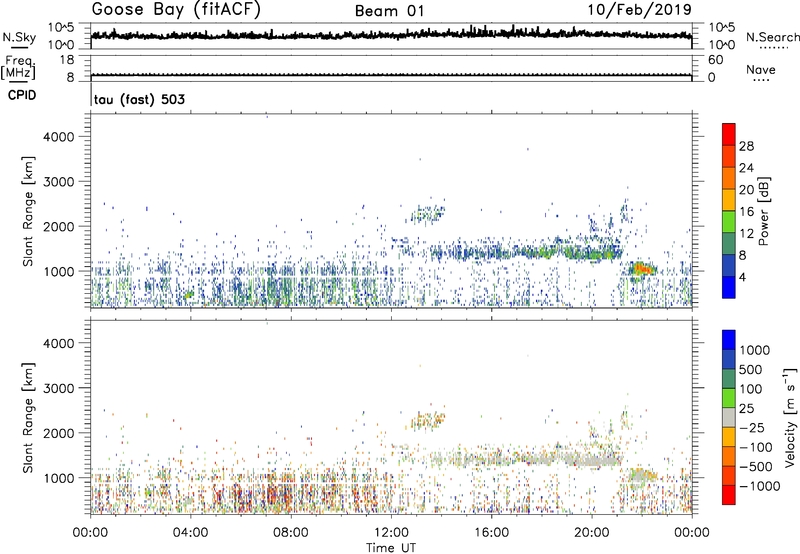The height and width of the screenshot is (554, 800).
Task: Click the '-1000' velocity colorbar value
Action: (x=760, y=486)
